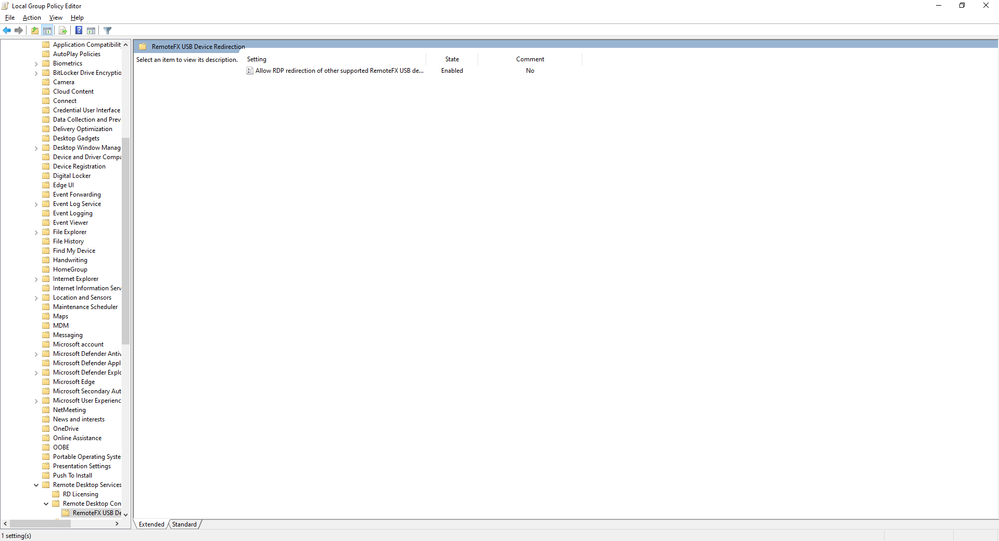Click the Local Group Policy Editor title icon
This screenshot has width=999, height=541.
pos(6,6)
